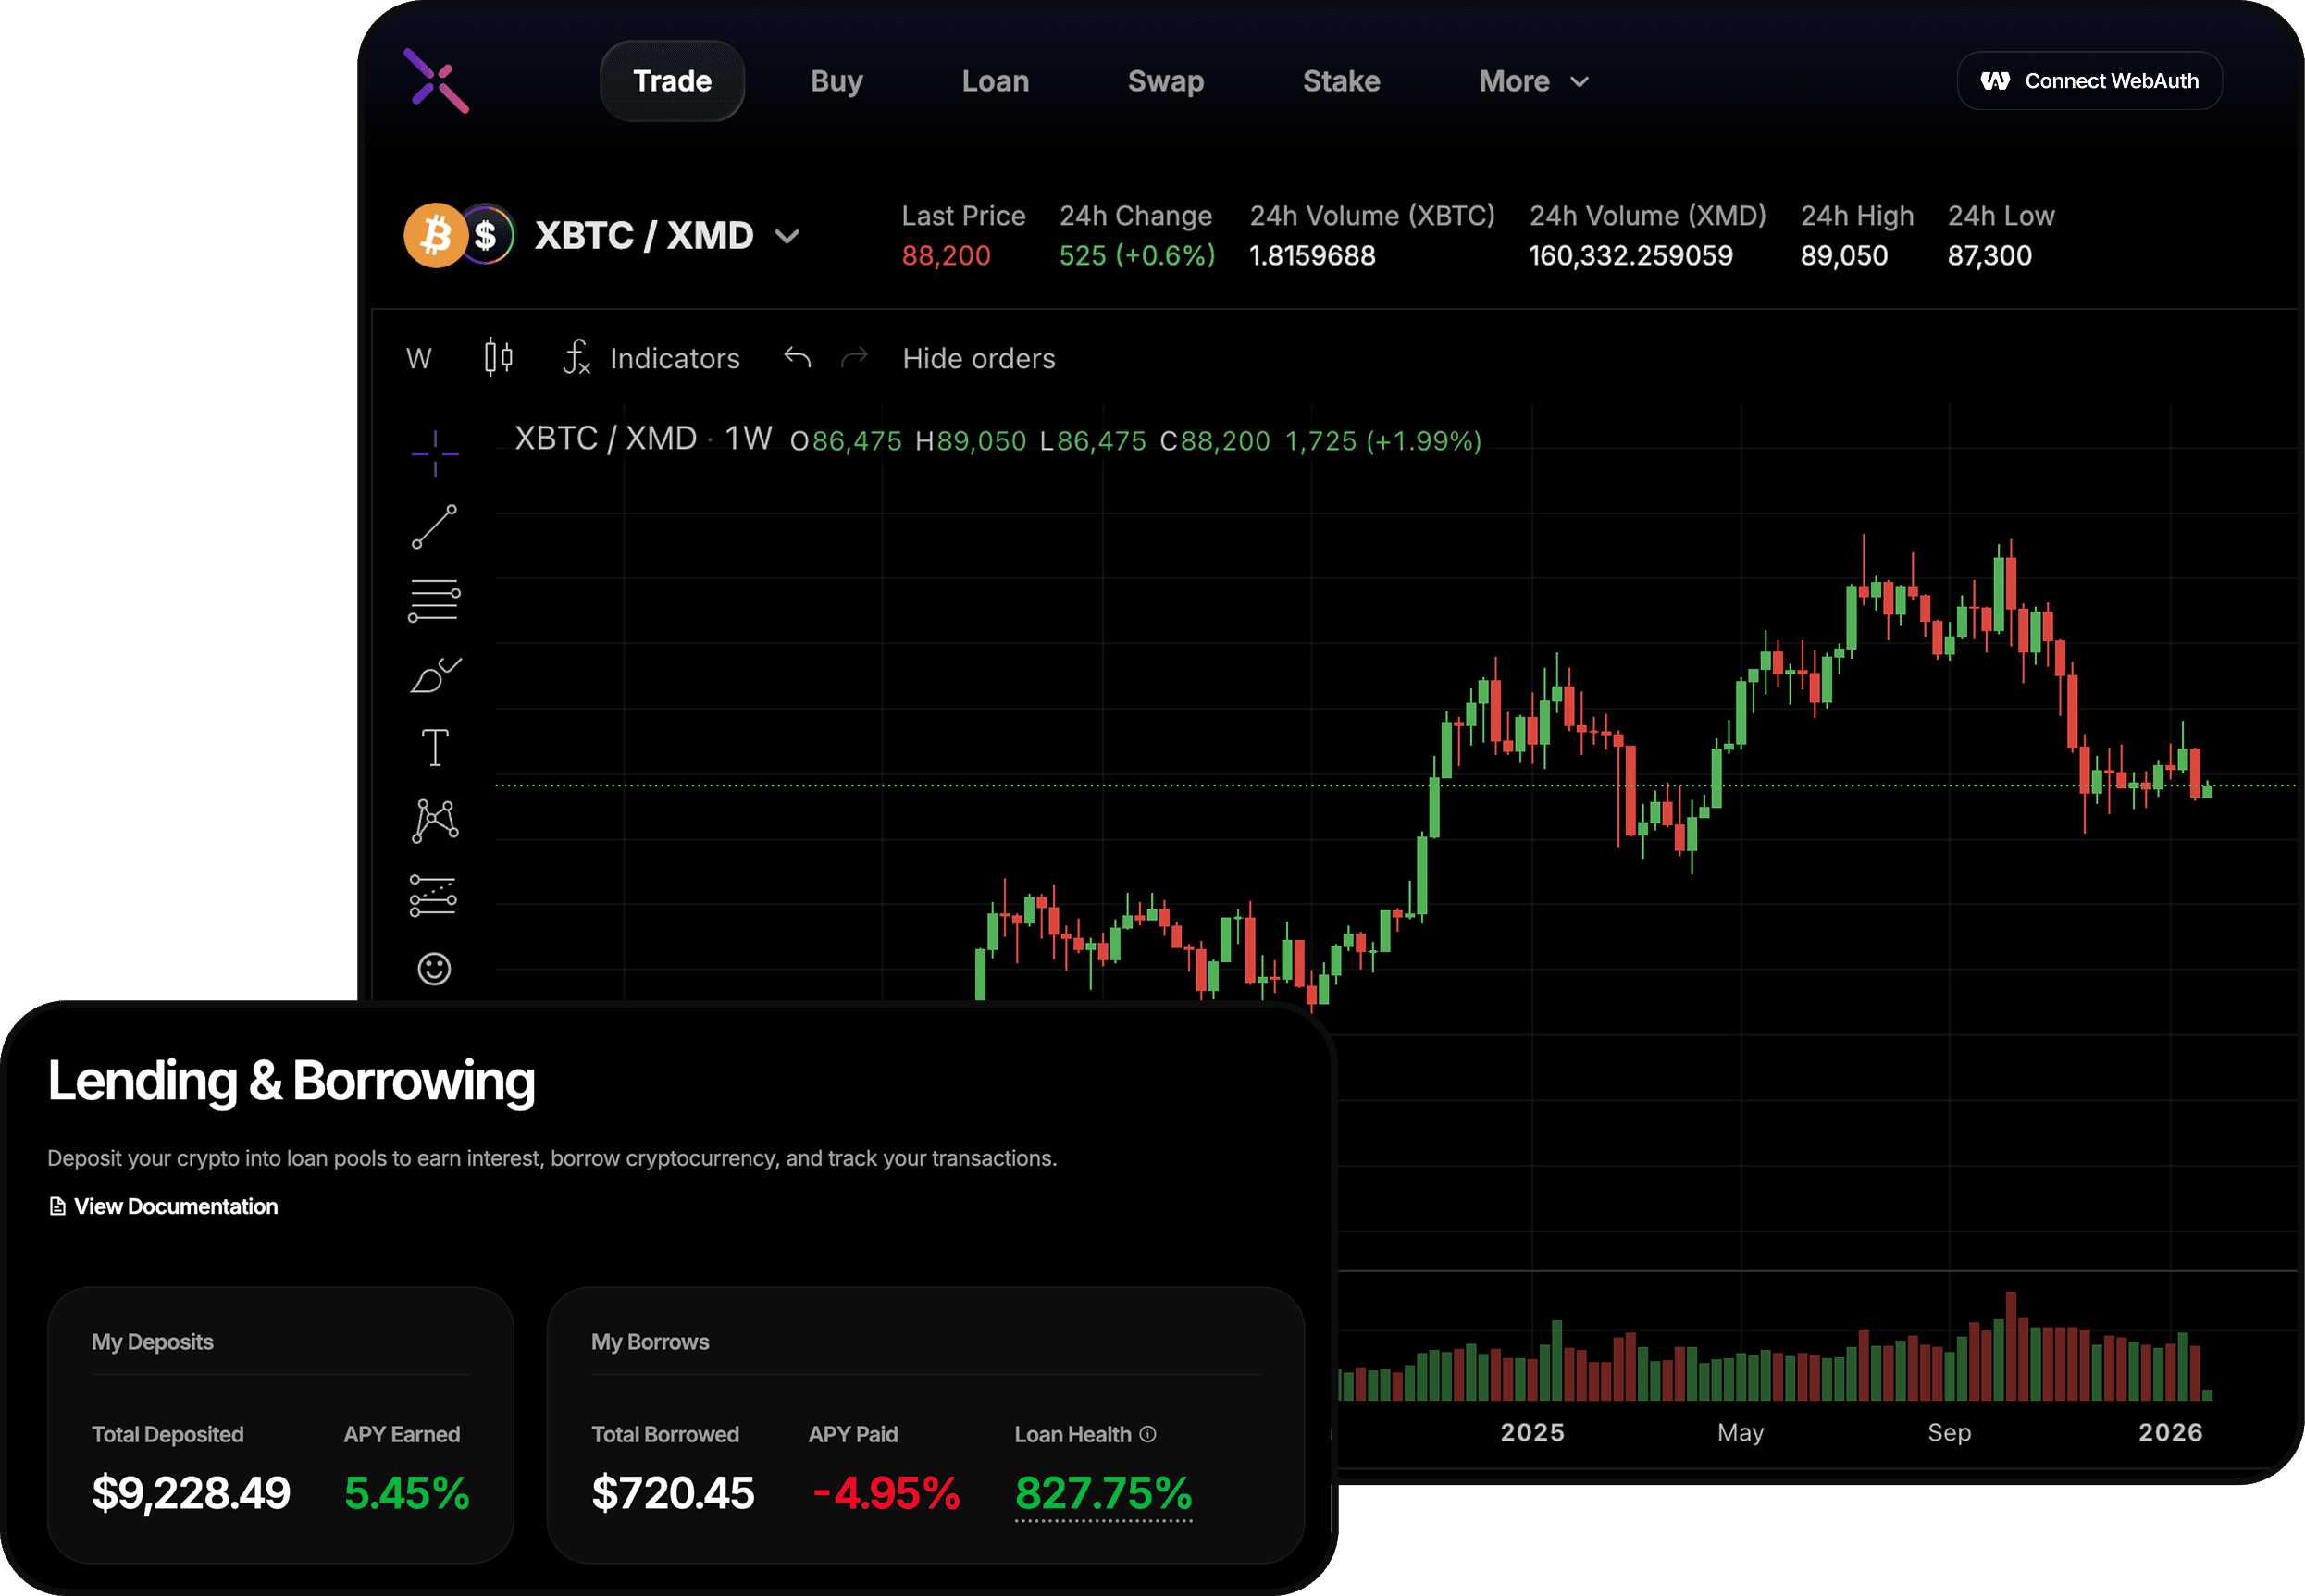
Task: Open the More menu dropdown
Action: [1533, 81]
